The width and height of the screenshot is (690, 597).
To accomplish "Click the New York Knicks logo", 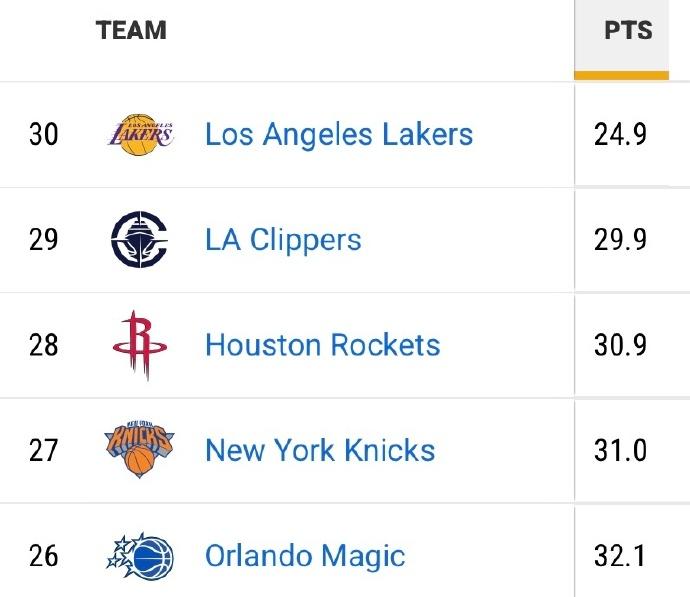I will point(140,450).
